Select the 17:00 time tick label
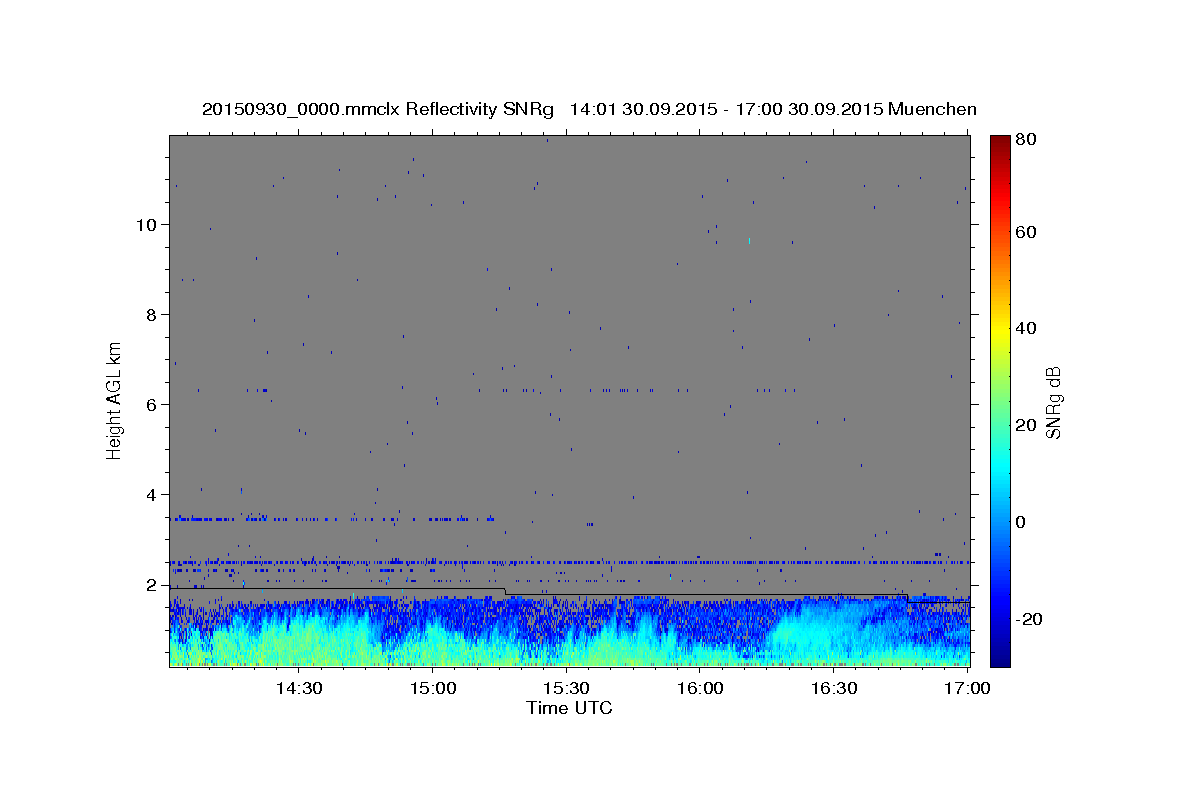The height and width of the screenshot is (800, 1200). point(968,688)
